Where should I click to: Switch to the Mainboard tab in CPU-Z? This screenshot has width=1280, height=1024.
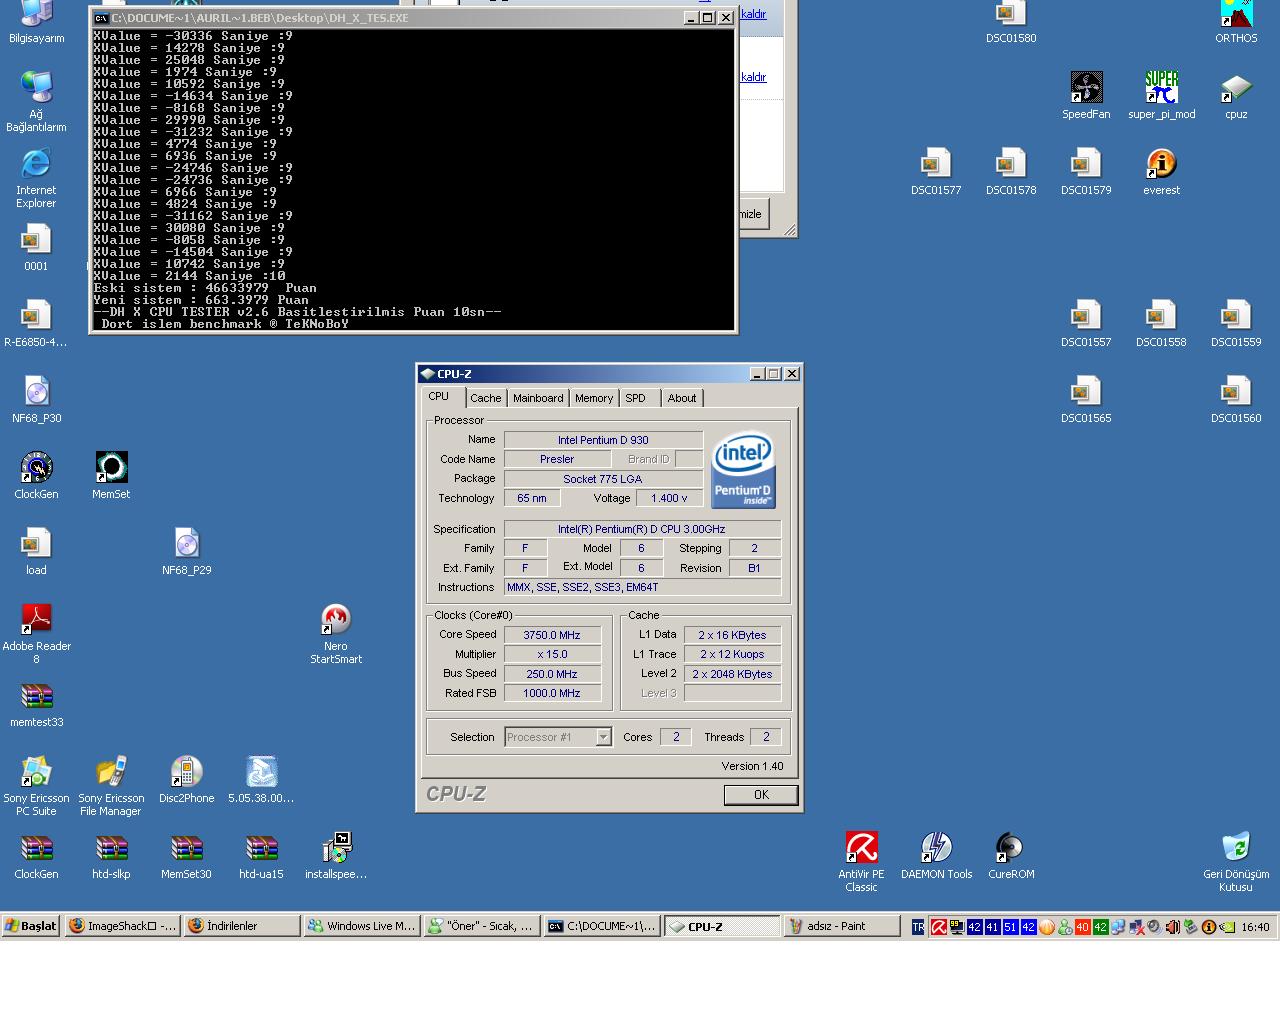(538, 398)
